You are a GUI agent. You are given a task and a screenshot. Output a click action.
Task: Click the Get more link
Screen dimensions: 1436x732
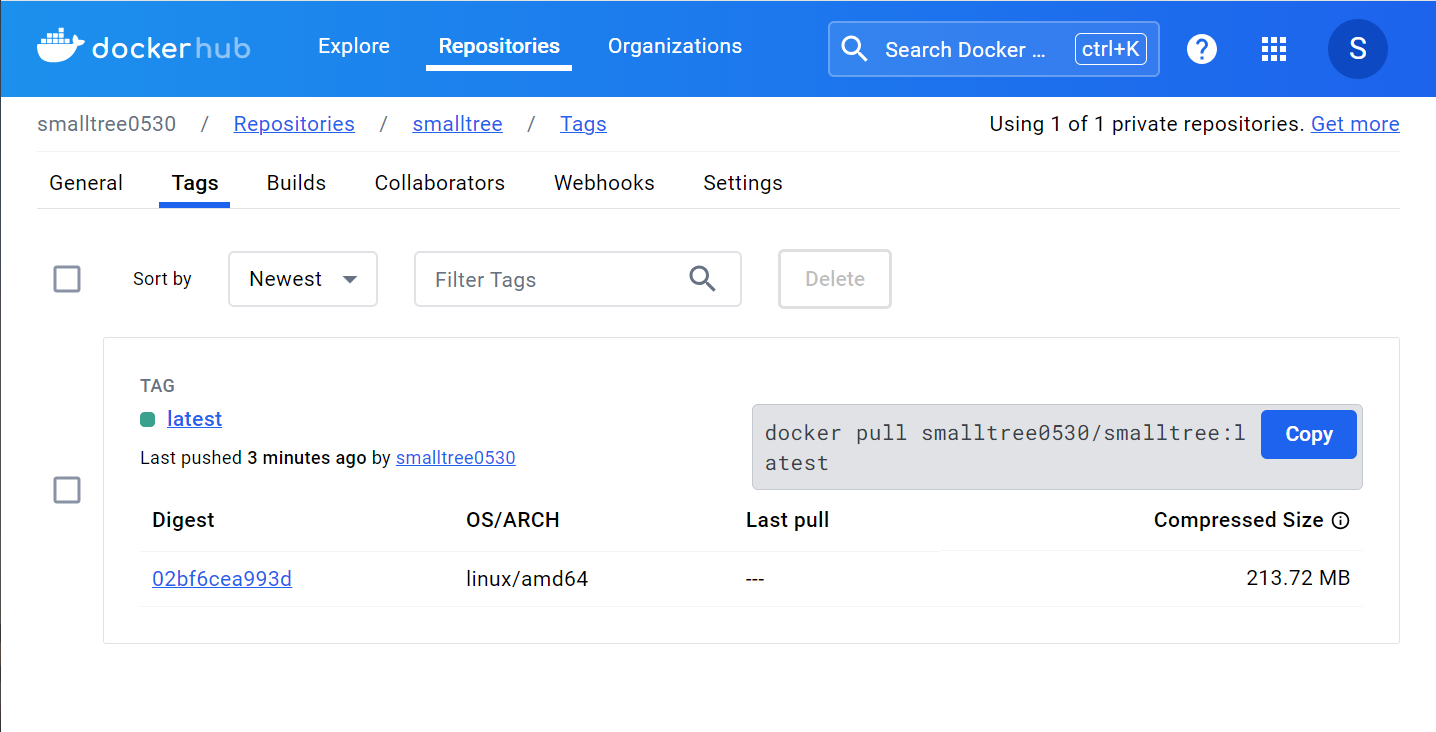pyautogui.click(x=1355, y=124)
